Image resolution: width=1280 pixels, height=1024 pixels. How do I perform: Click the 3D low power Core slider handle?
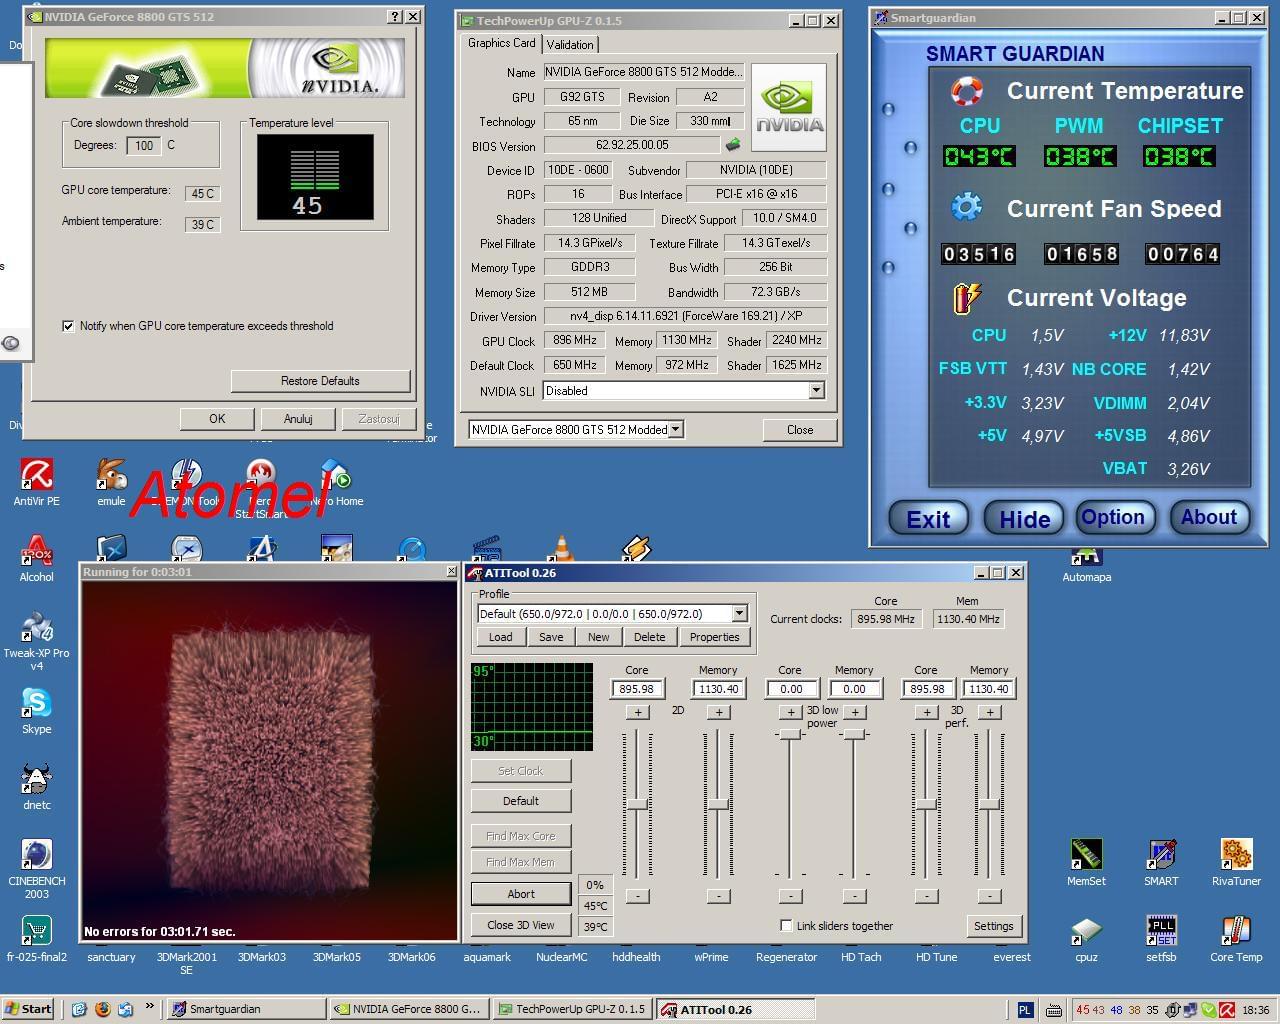[x=790, y=734]
